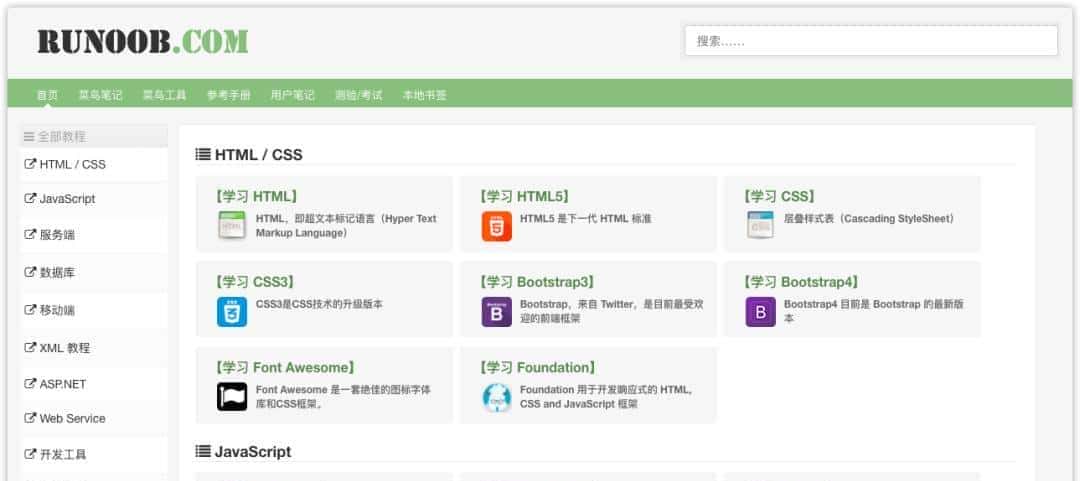The width and height of the screenshot is (1080, 481).
Task: Open the 【学习 HTML5】 link
Action: [x=525, y=196]
